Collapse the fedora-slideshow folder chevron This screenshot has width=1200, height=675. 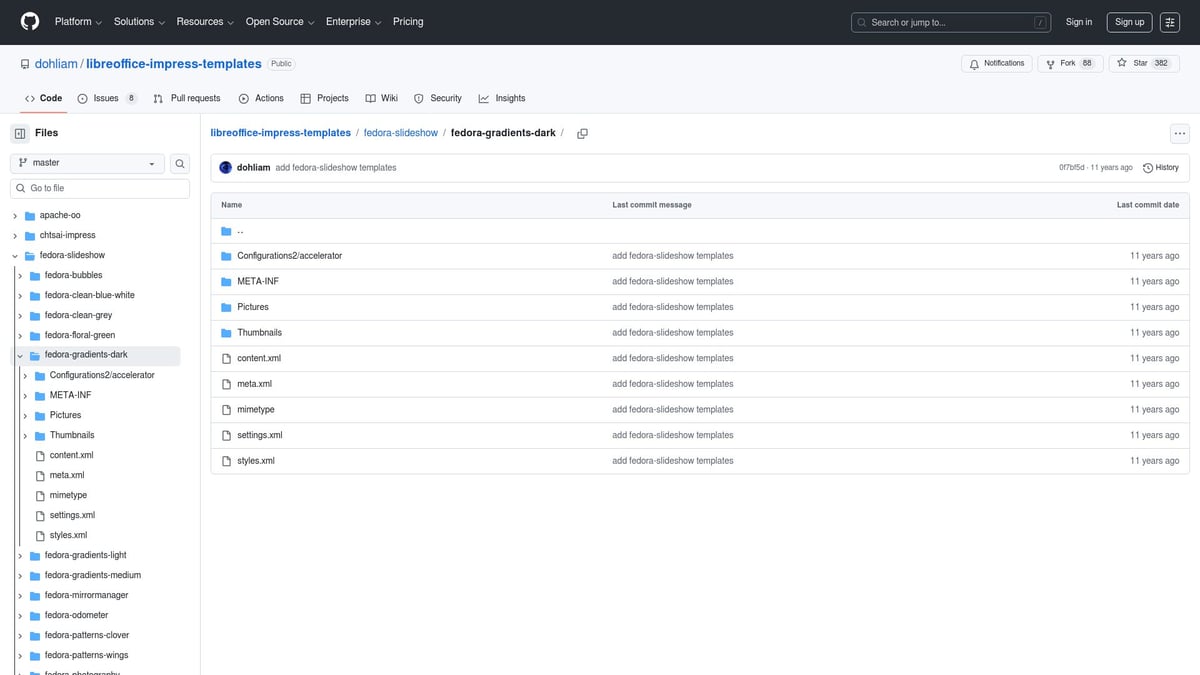(x=15, y=256)
